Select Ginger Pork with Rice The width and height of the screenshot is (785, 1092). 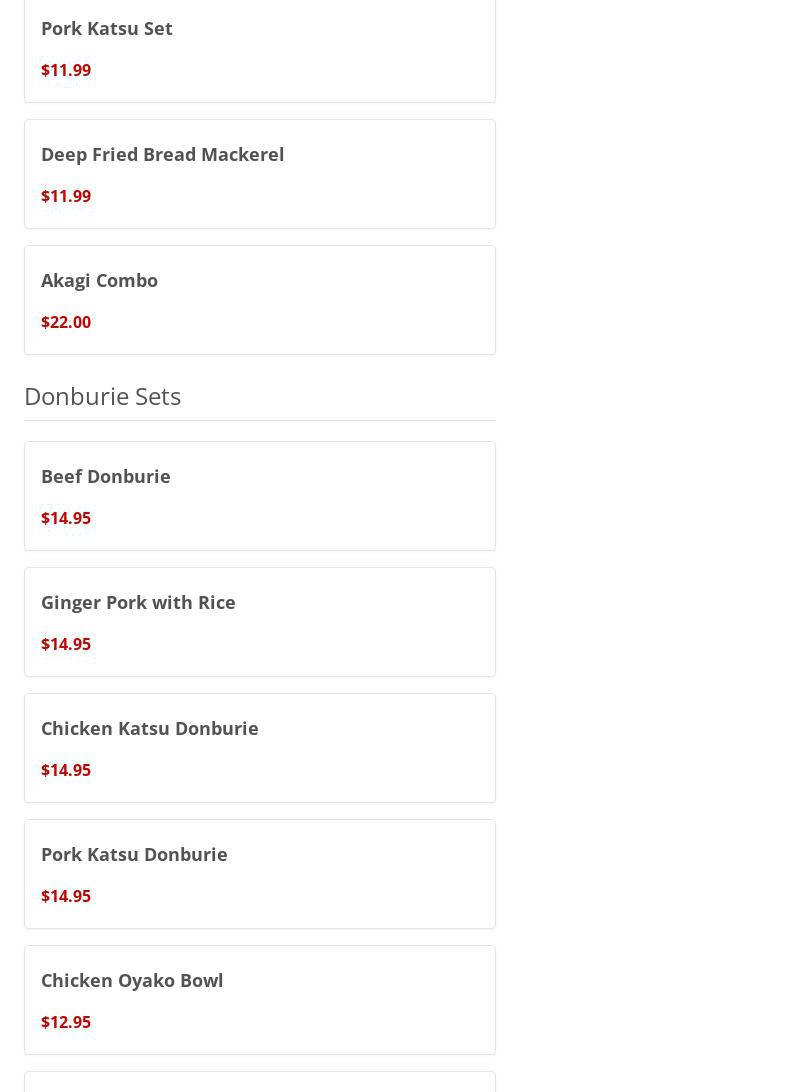[x=138, y=602]
